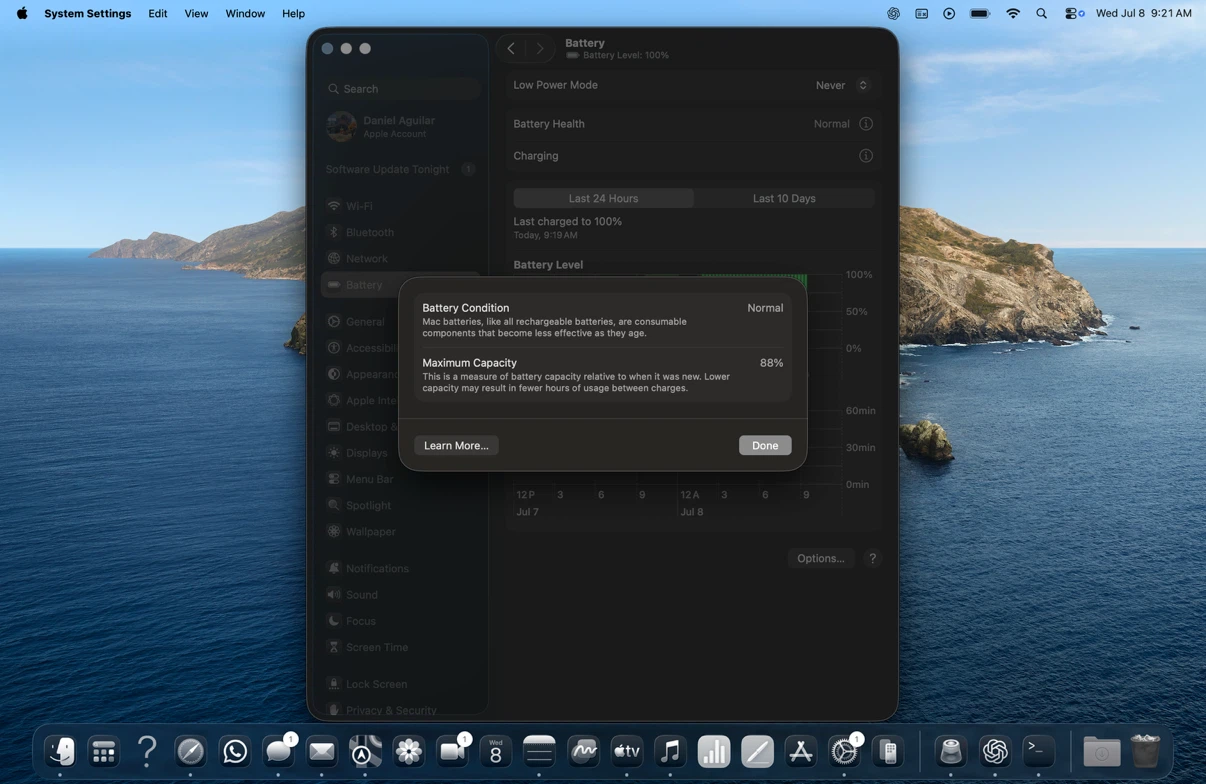Open the Window menu
Viewport: 1206px width, 784px height.
click(x=245, y=14)
